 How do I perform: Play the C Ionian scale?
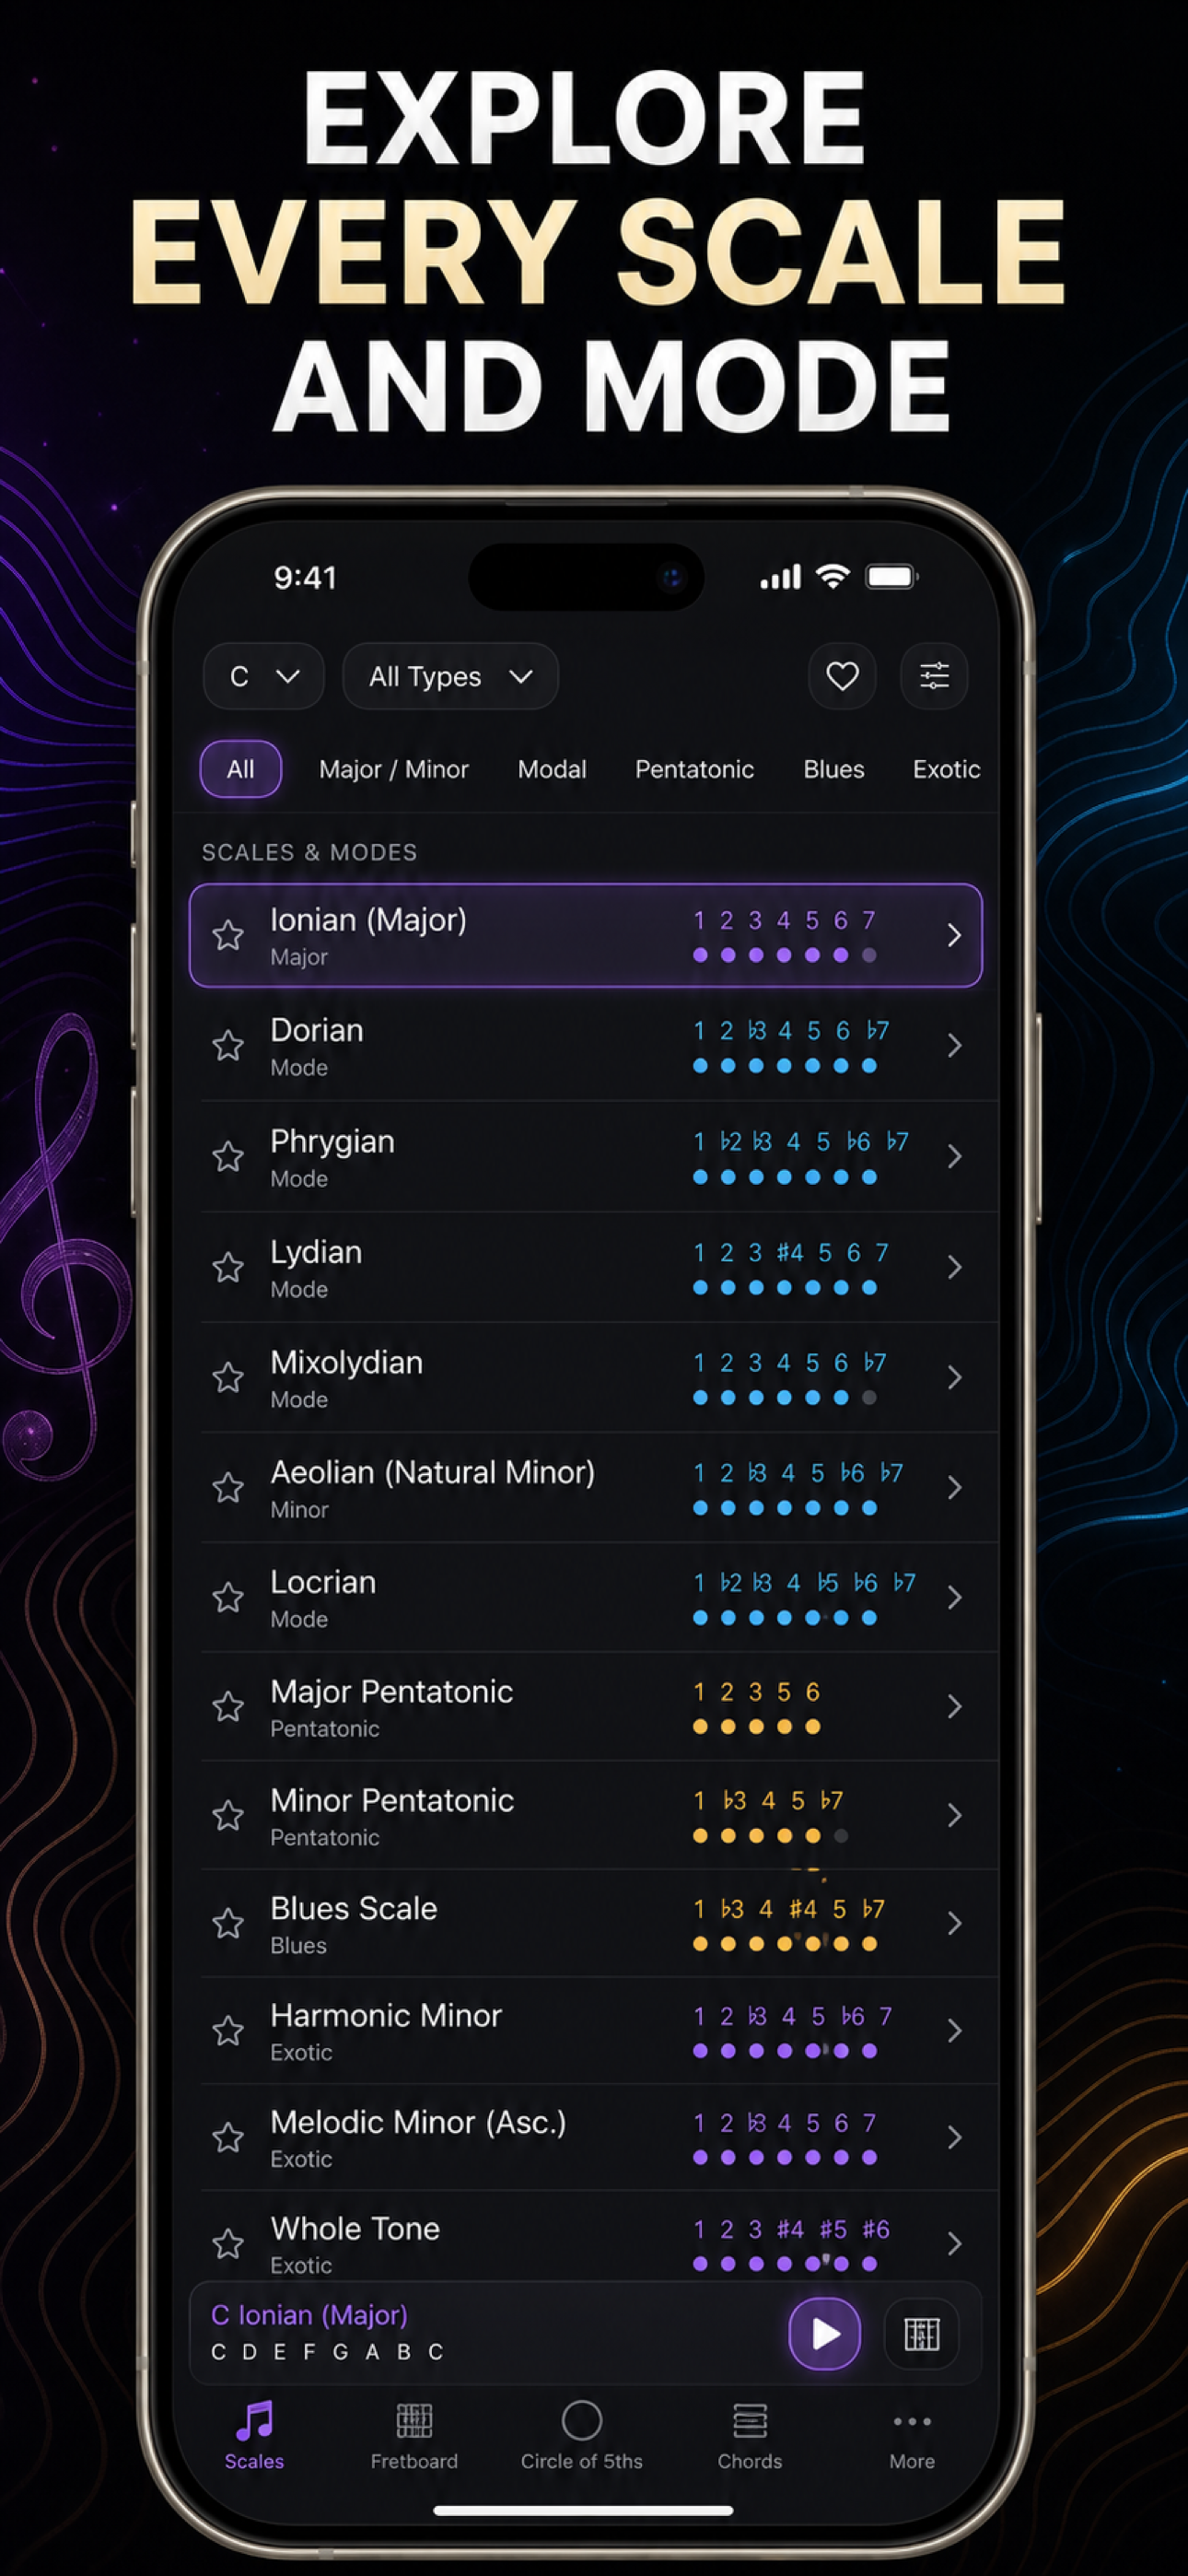[x=825, y=2334]
